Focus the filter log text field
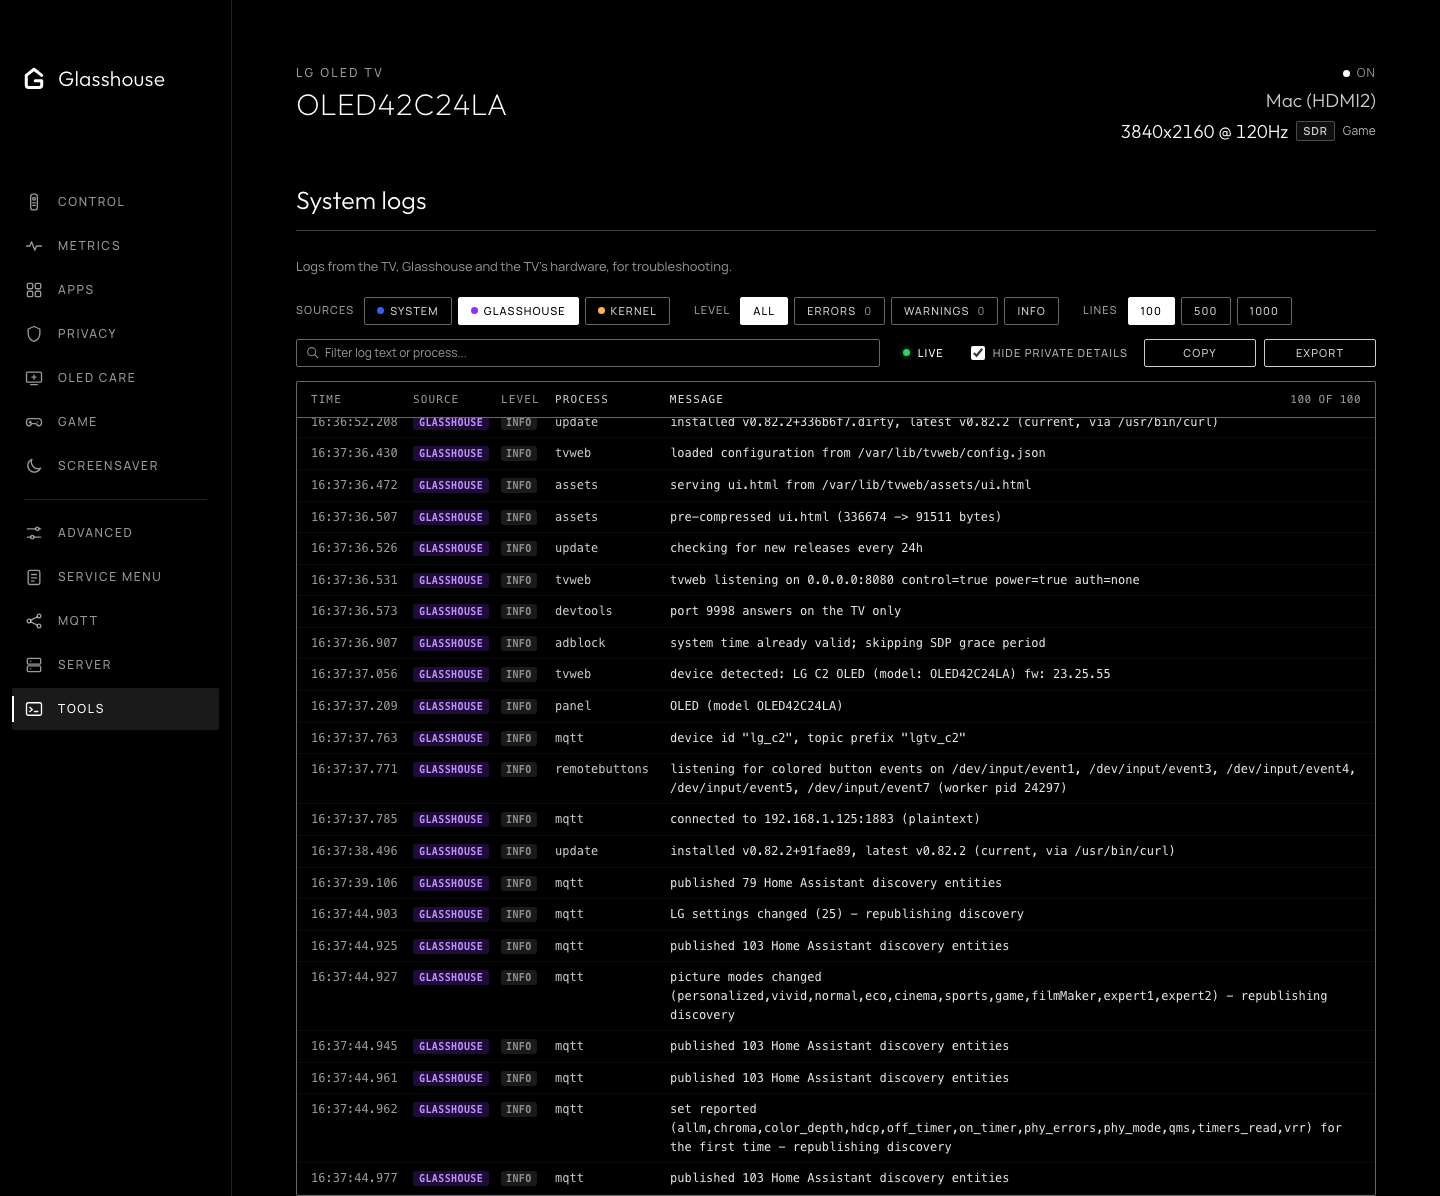 click(x=588, y=353)
